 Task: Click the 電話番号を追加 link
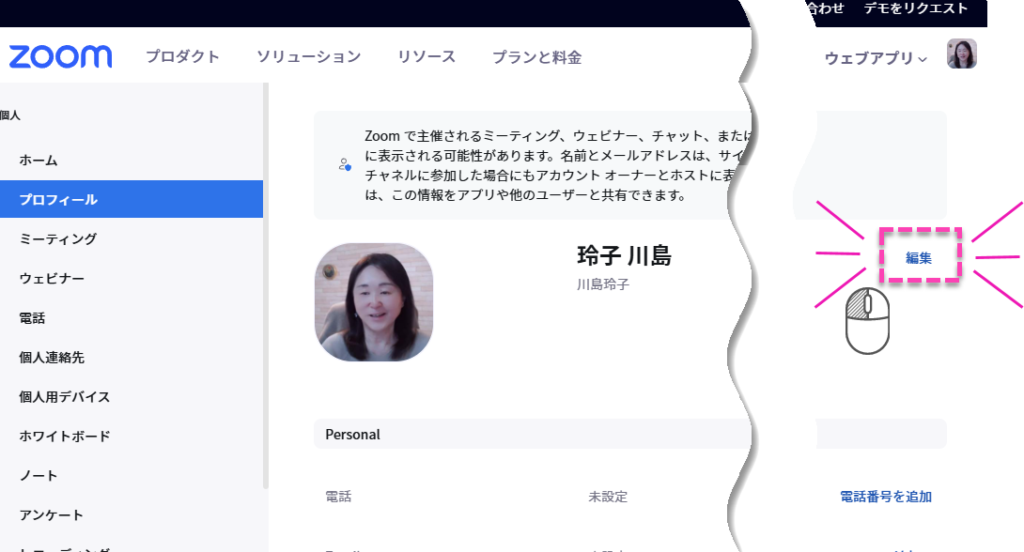tap(885, 497)
